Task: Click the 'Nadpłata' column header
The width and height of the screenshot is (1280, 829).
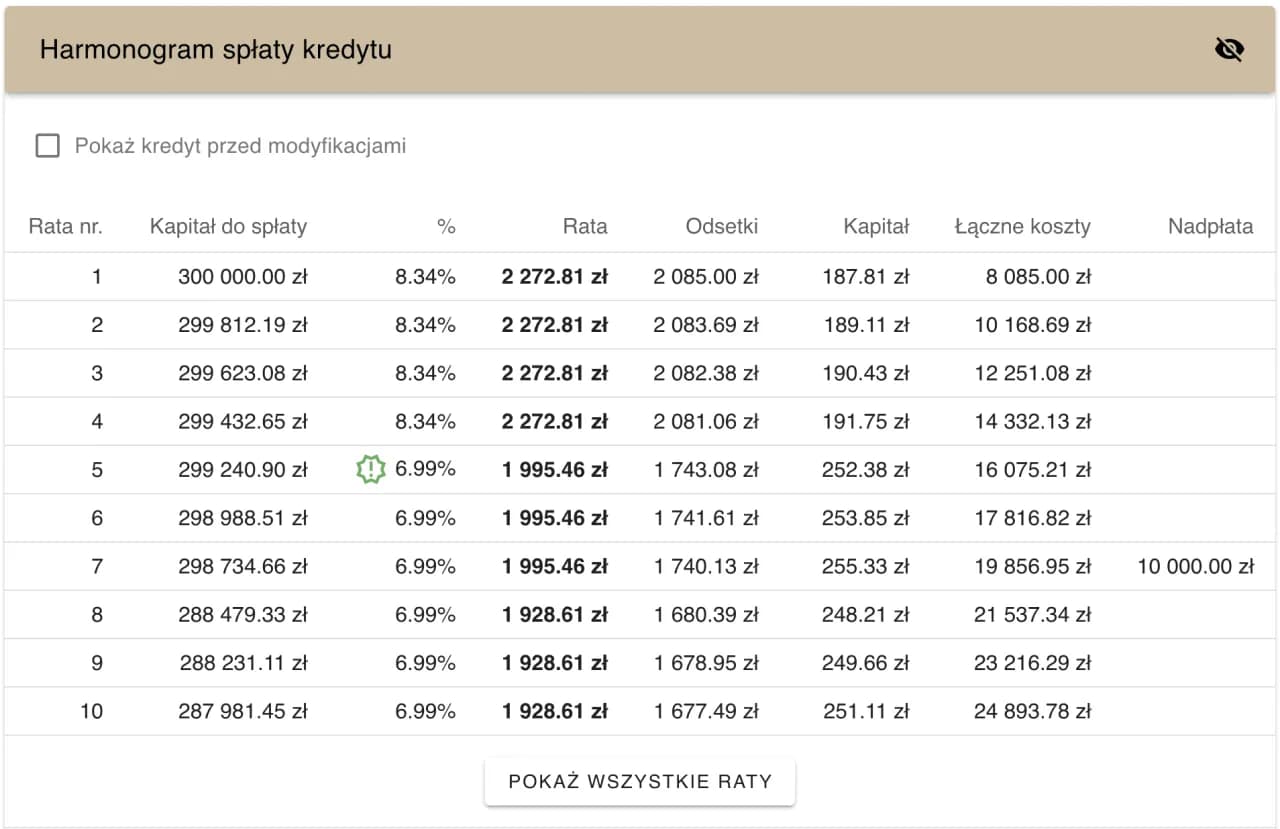Action: click(x=1210, y=226)
